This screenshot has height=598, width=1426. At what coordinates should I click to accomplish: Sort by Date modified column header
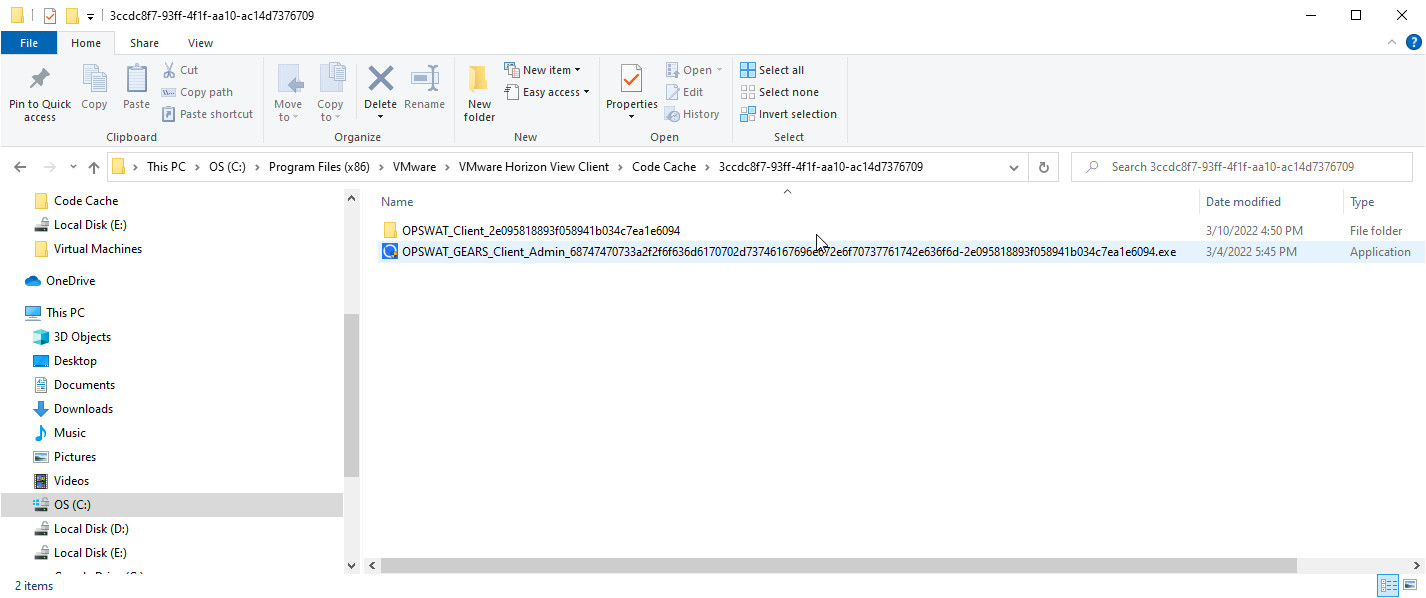(x=1243, y=202)
